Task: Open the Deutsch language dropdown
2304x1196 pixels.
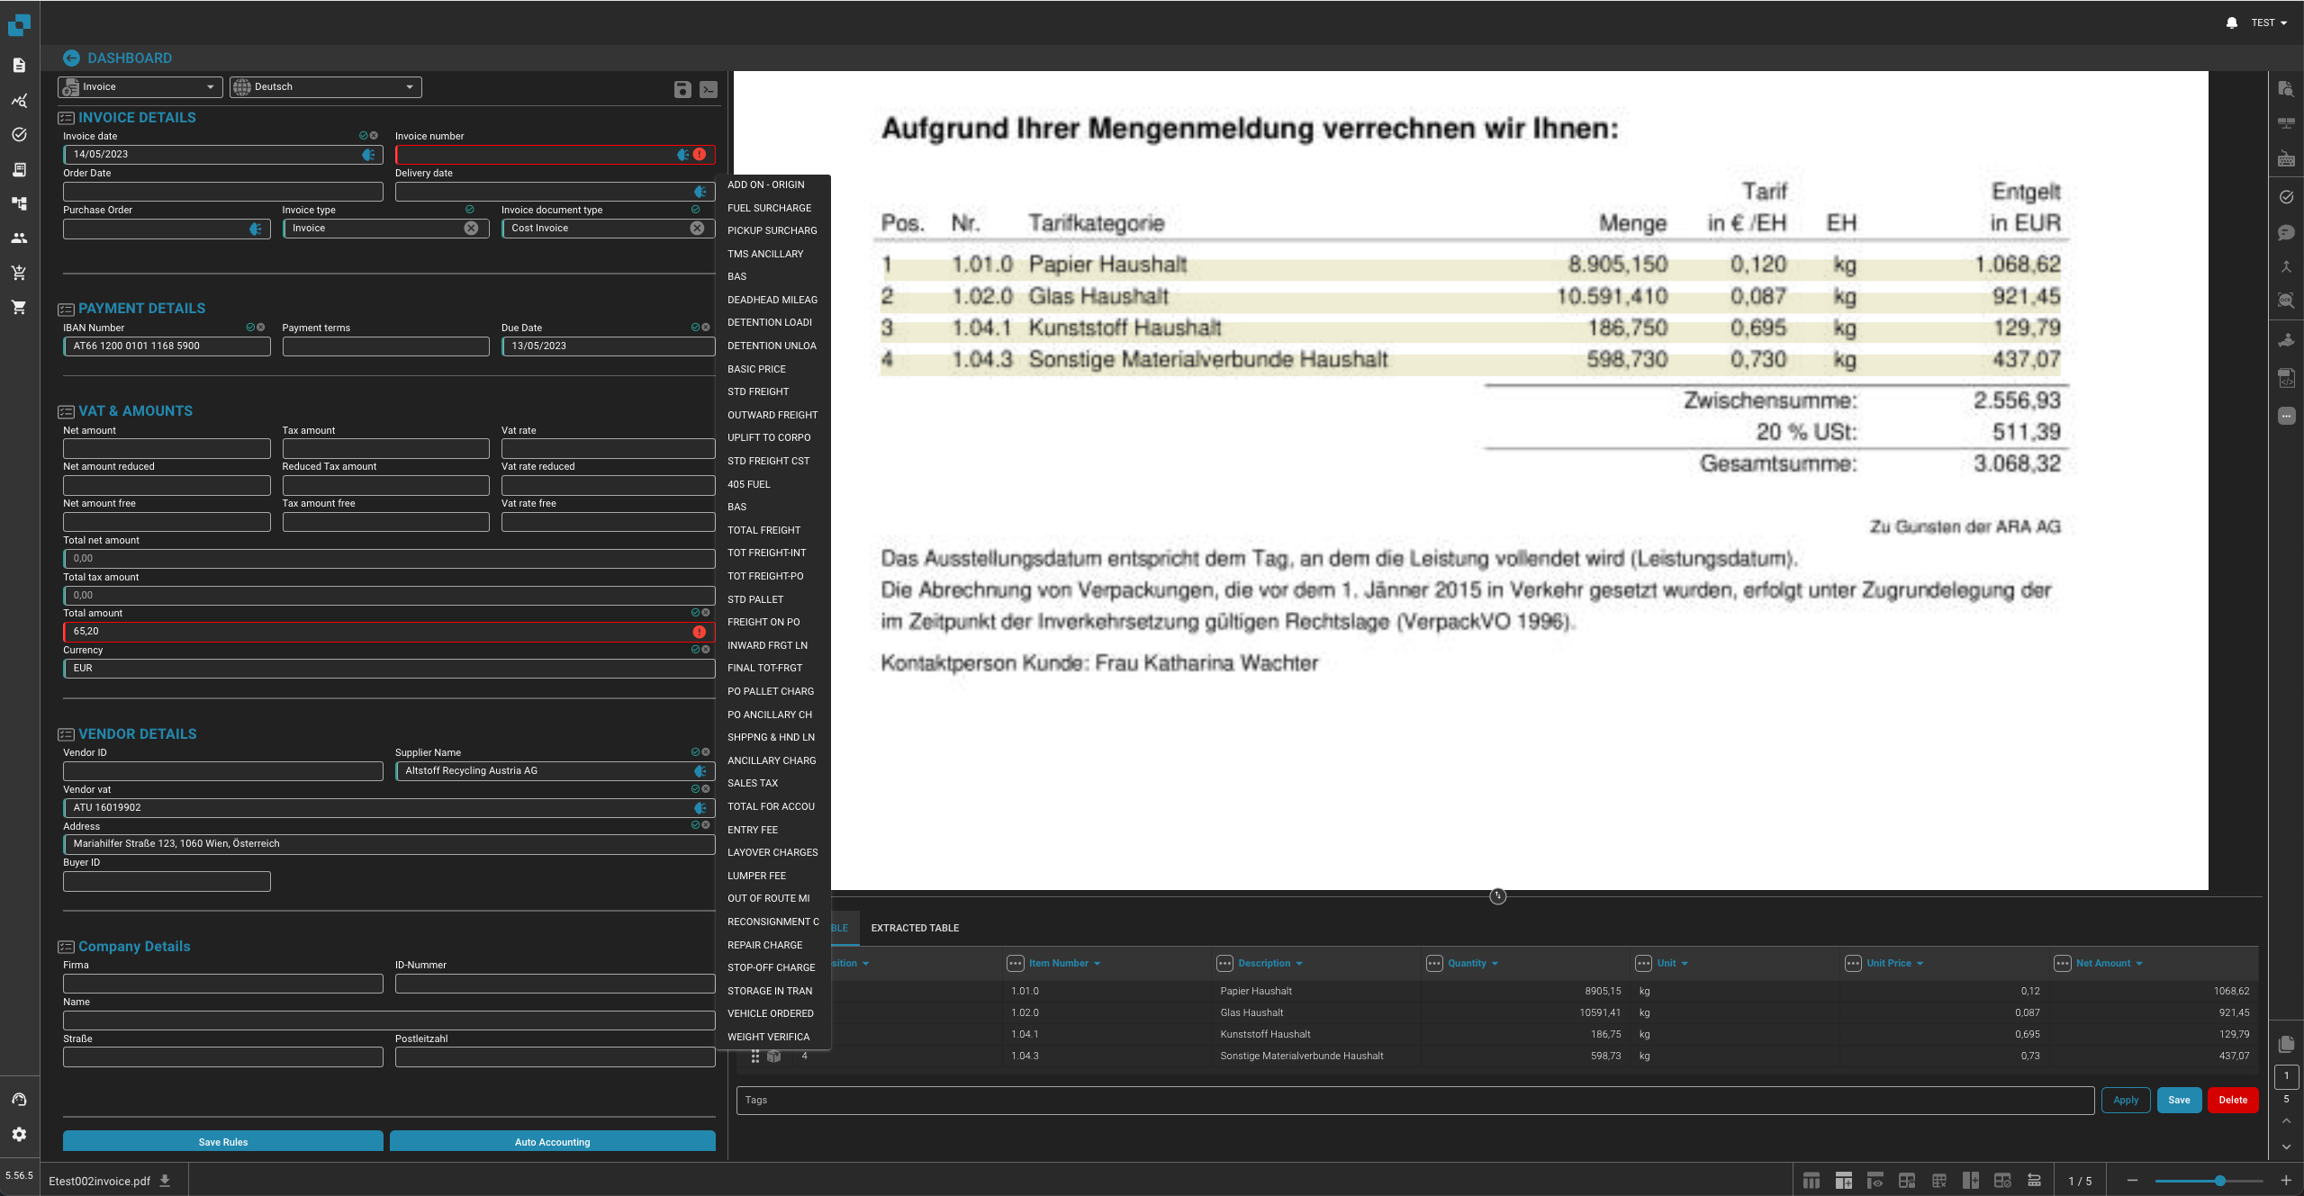Action: pyautogui.click(x=325, y=87)
